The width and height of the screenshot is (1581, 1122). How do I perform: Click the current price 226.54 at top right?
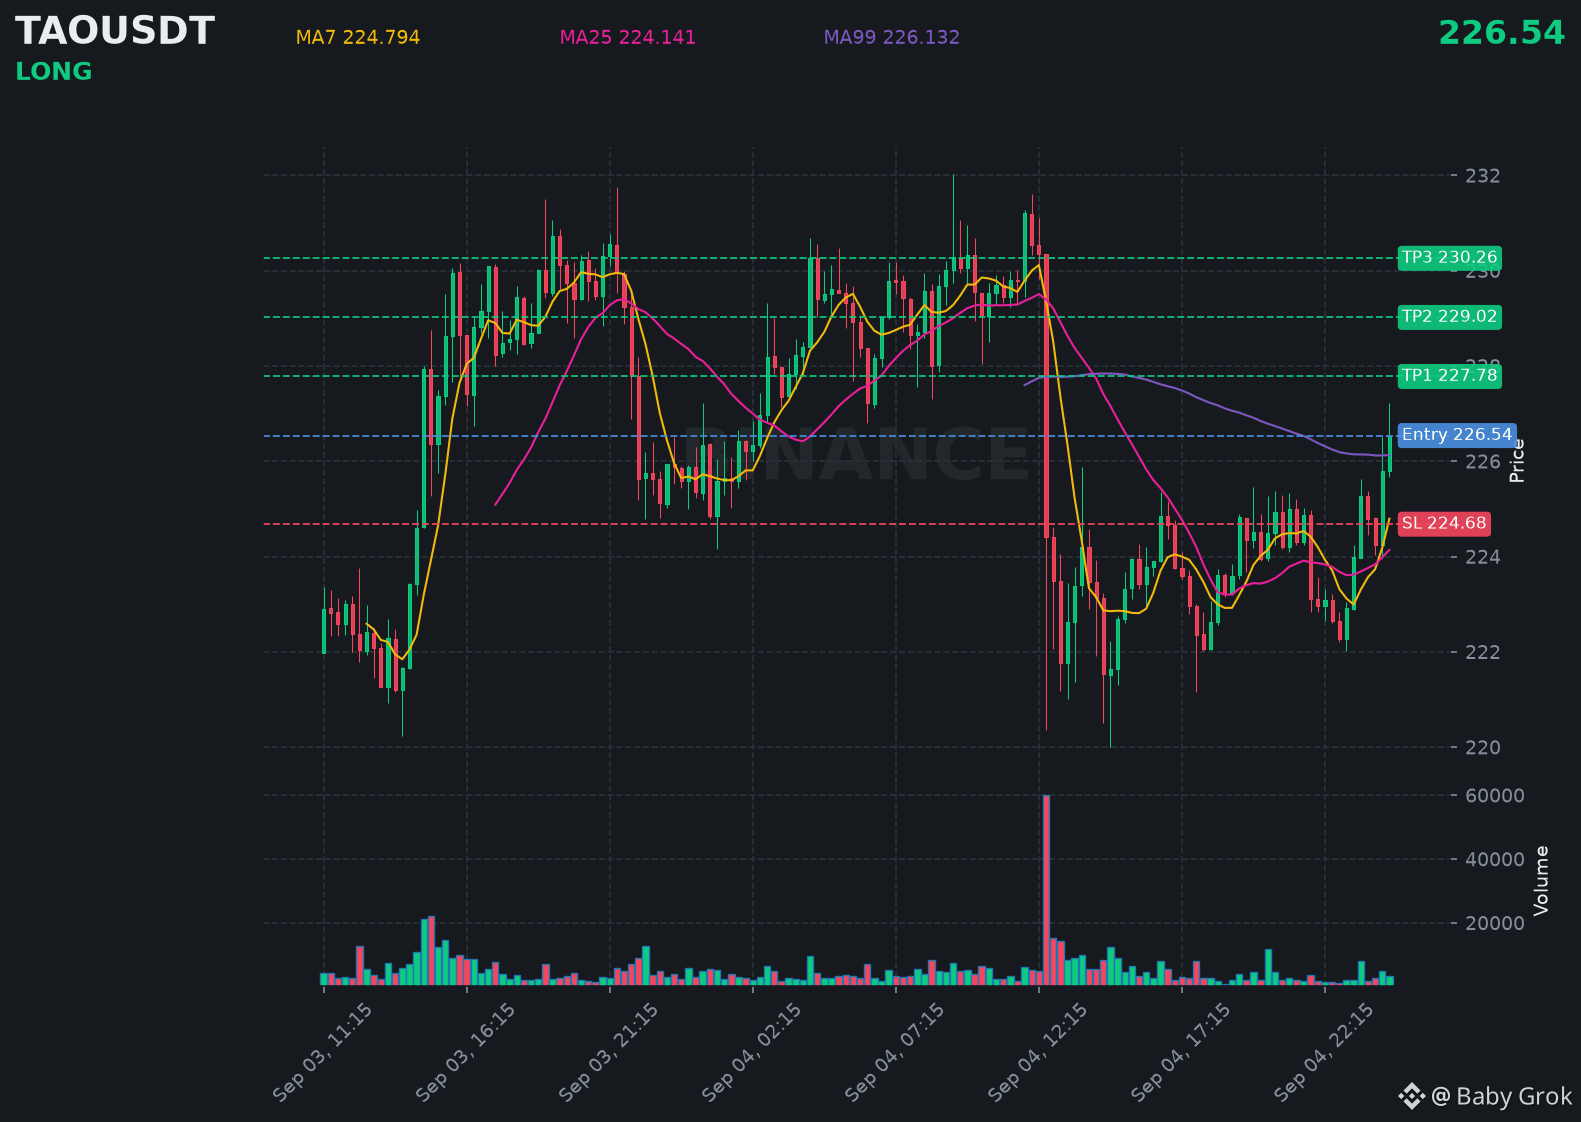tap(1501, 34)
